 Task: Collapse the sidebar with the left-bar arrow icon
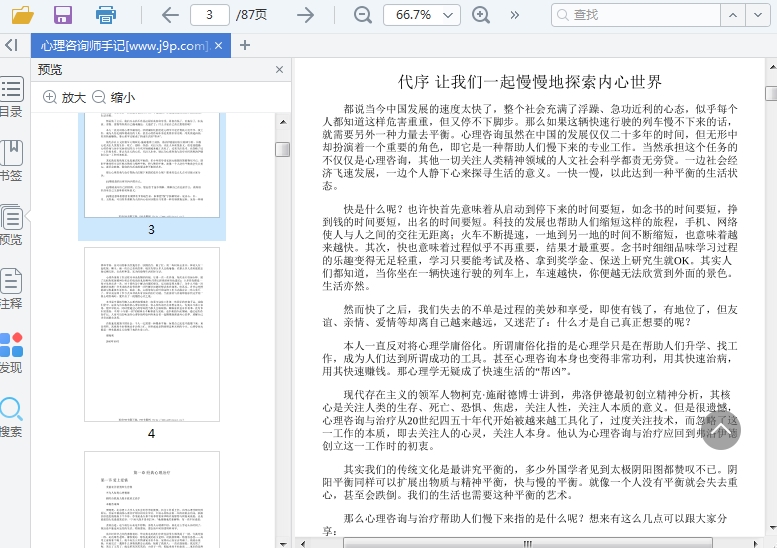pos(11,45)
